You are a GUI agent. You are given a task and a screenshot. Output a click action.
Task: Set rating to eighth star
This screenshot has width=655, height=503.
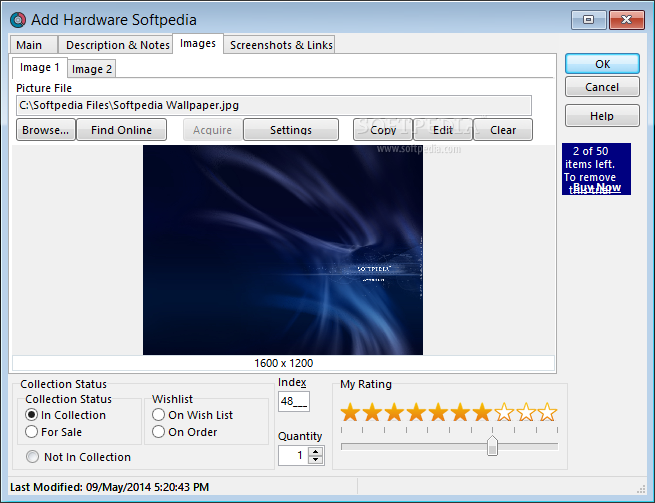[x=504, y=412]
